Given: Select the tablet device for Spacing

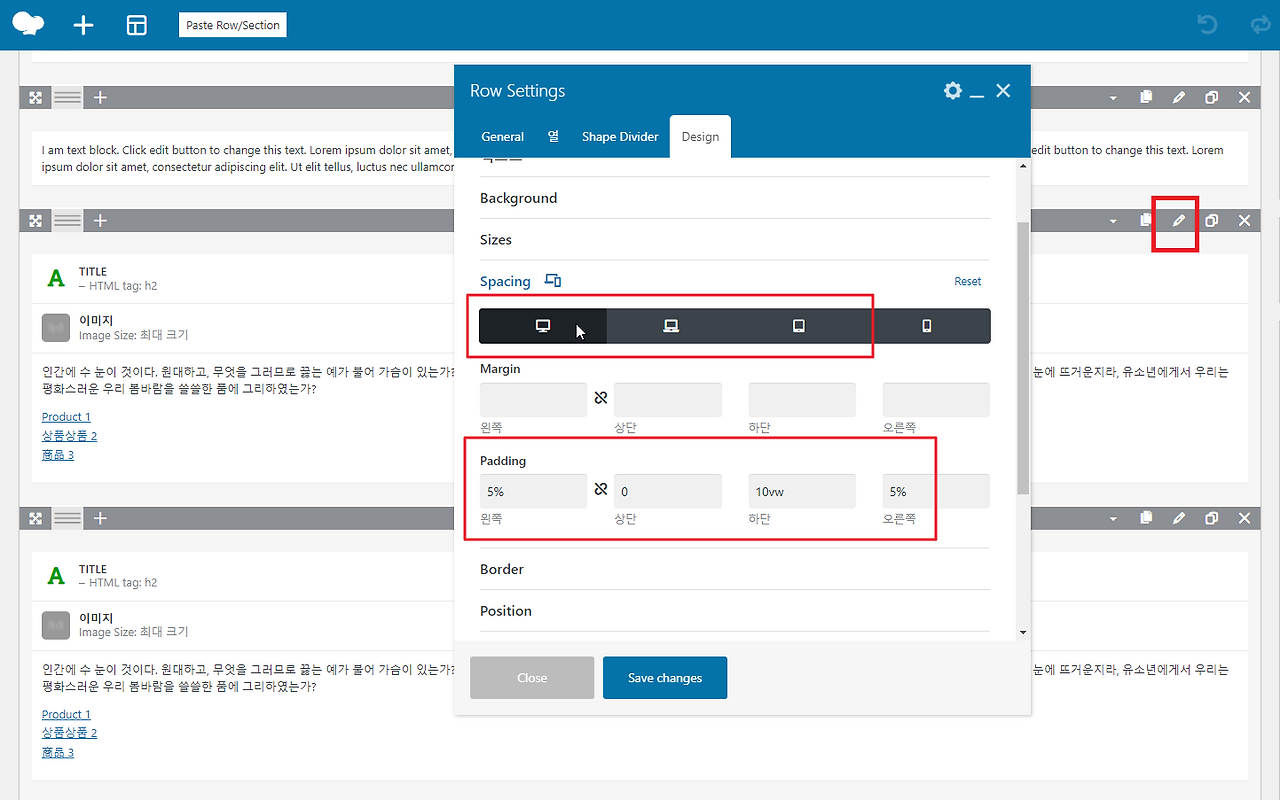Looking at the screenshot, I should (799, 326).
